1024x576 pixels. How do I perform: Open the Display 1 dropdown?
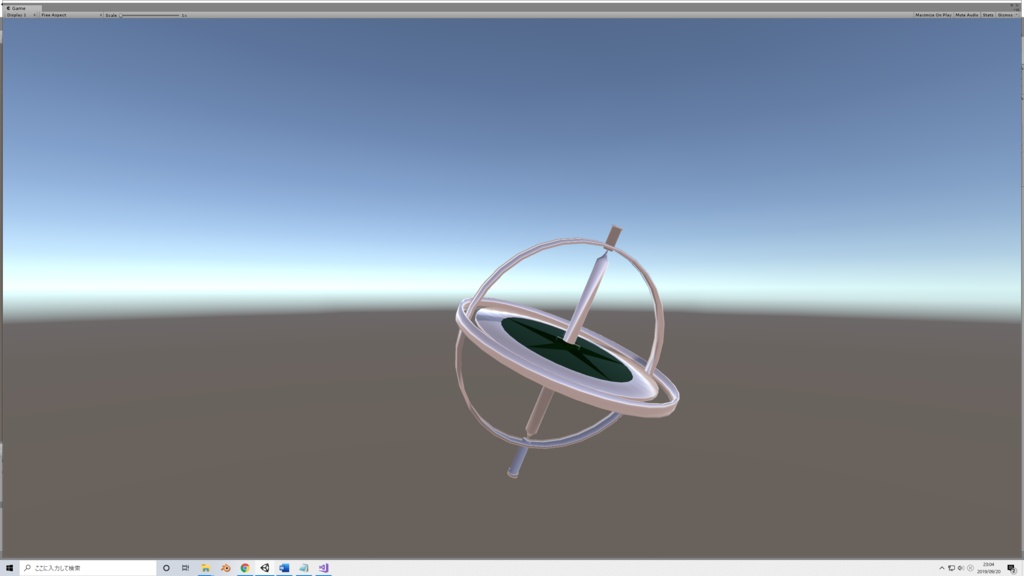pyautogui.click(x=21, y=15)
